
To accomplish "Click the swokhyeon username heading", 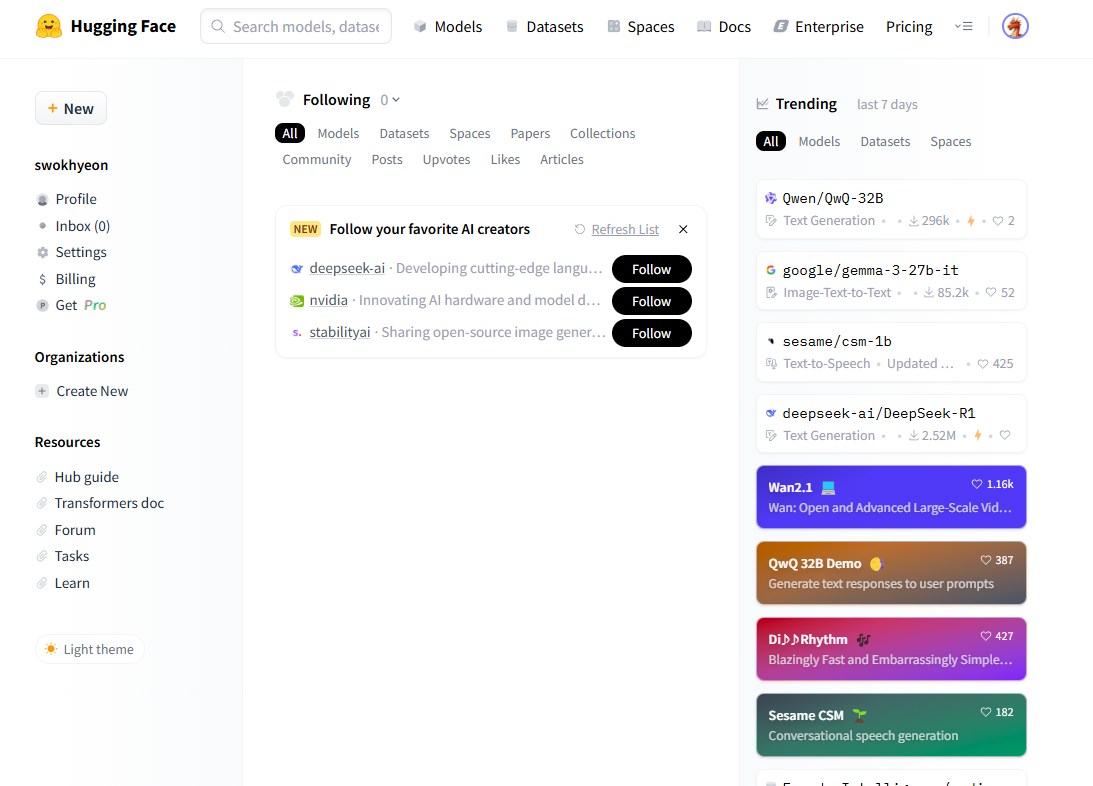I will click(71, 165).
